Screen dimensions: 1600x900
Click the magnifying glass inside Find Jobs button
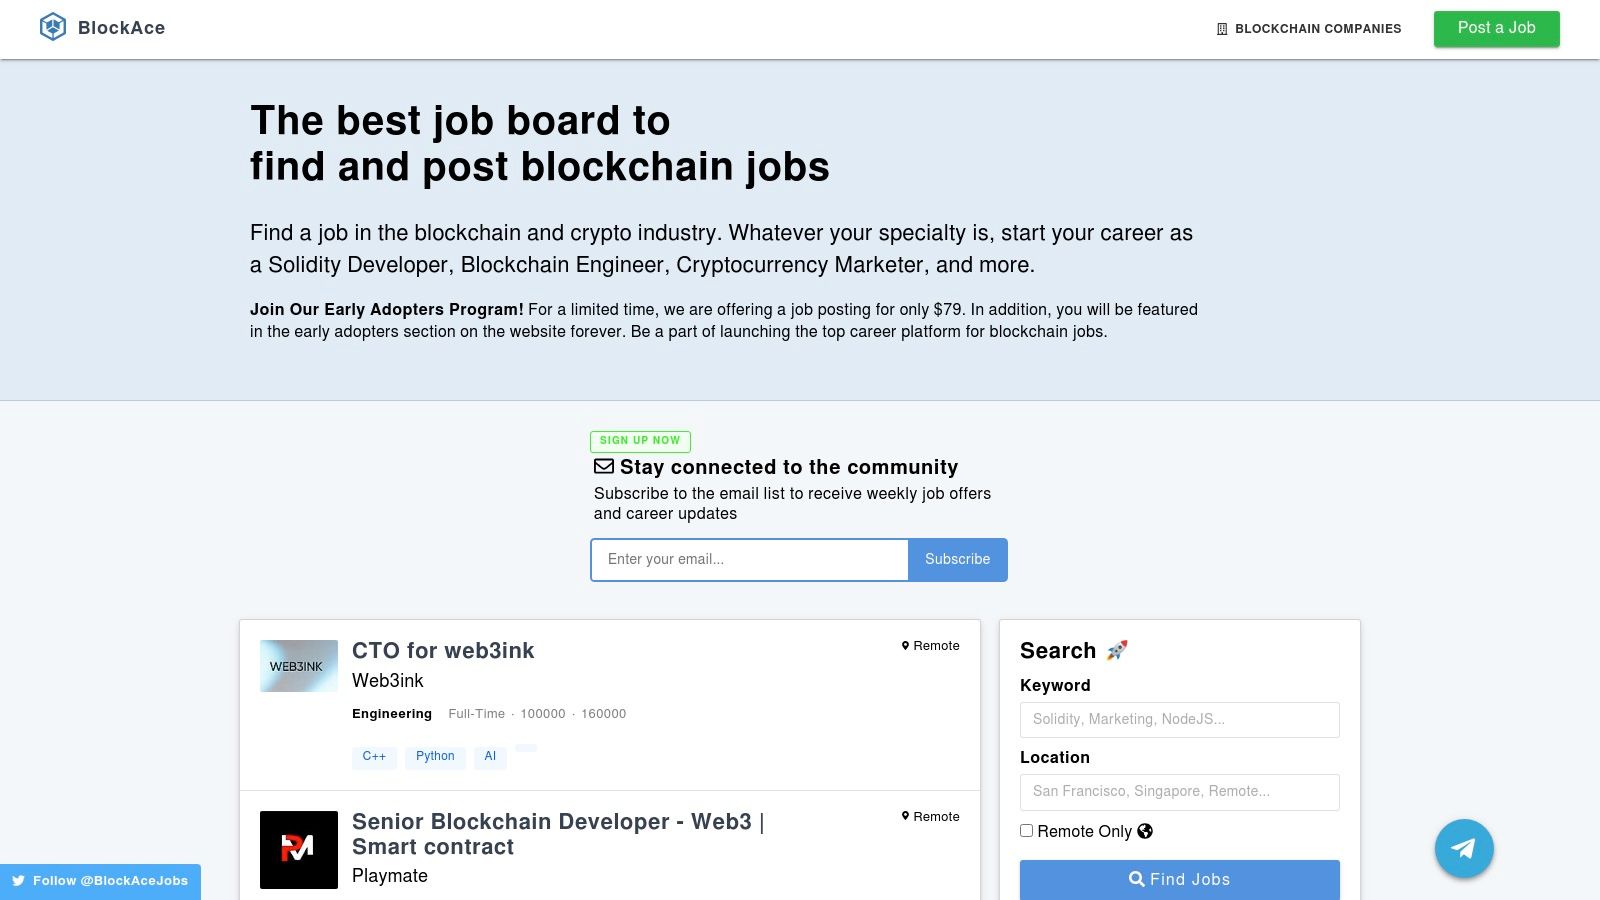point(1137,879)
